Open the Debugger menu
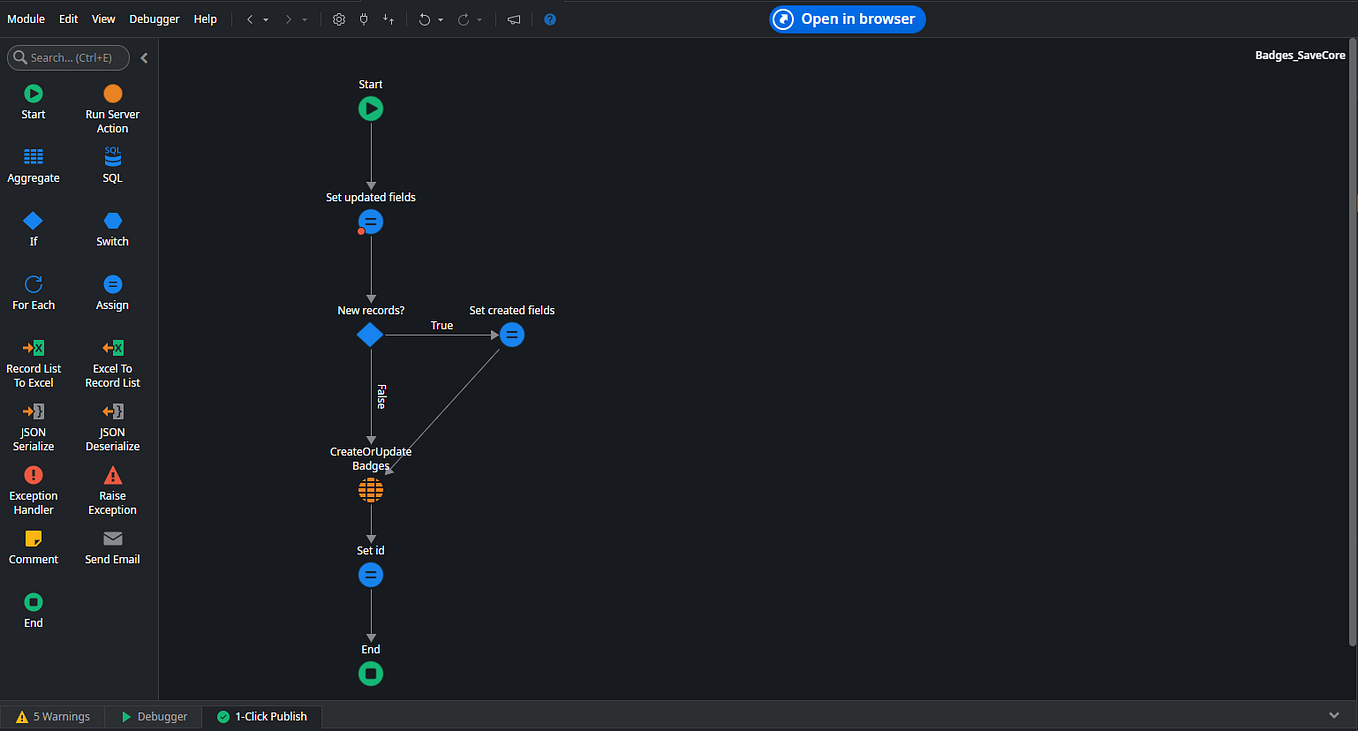 coord(154,19)
